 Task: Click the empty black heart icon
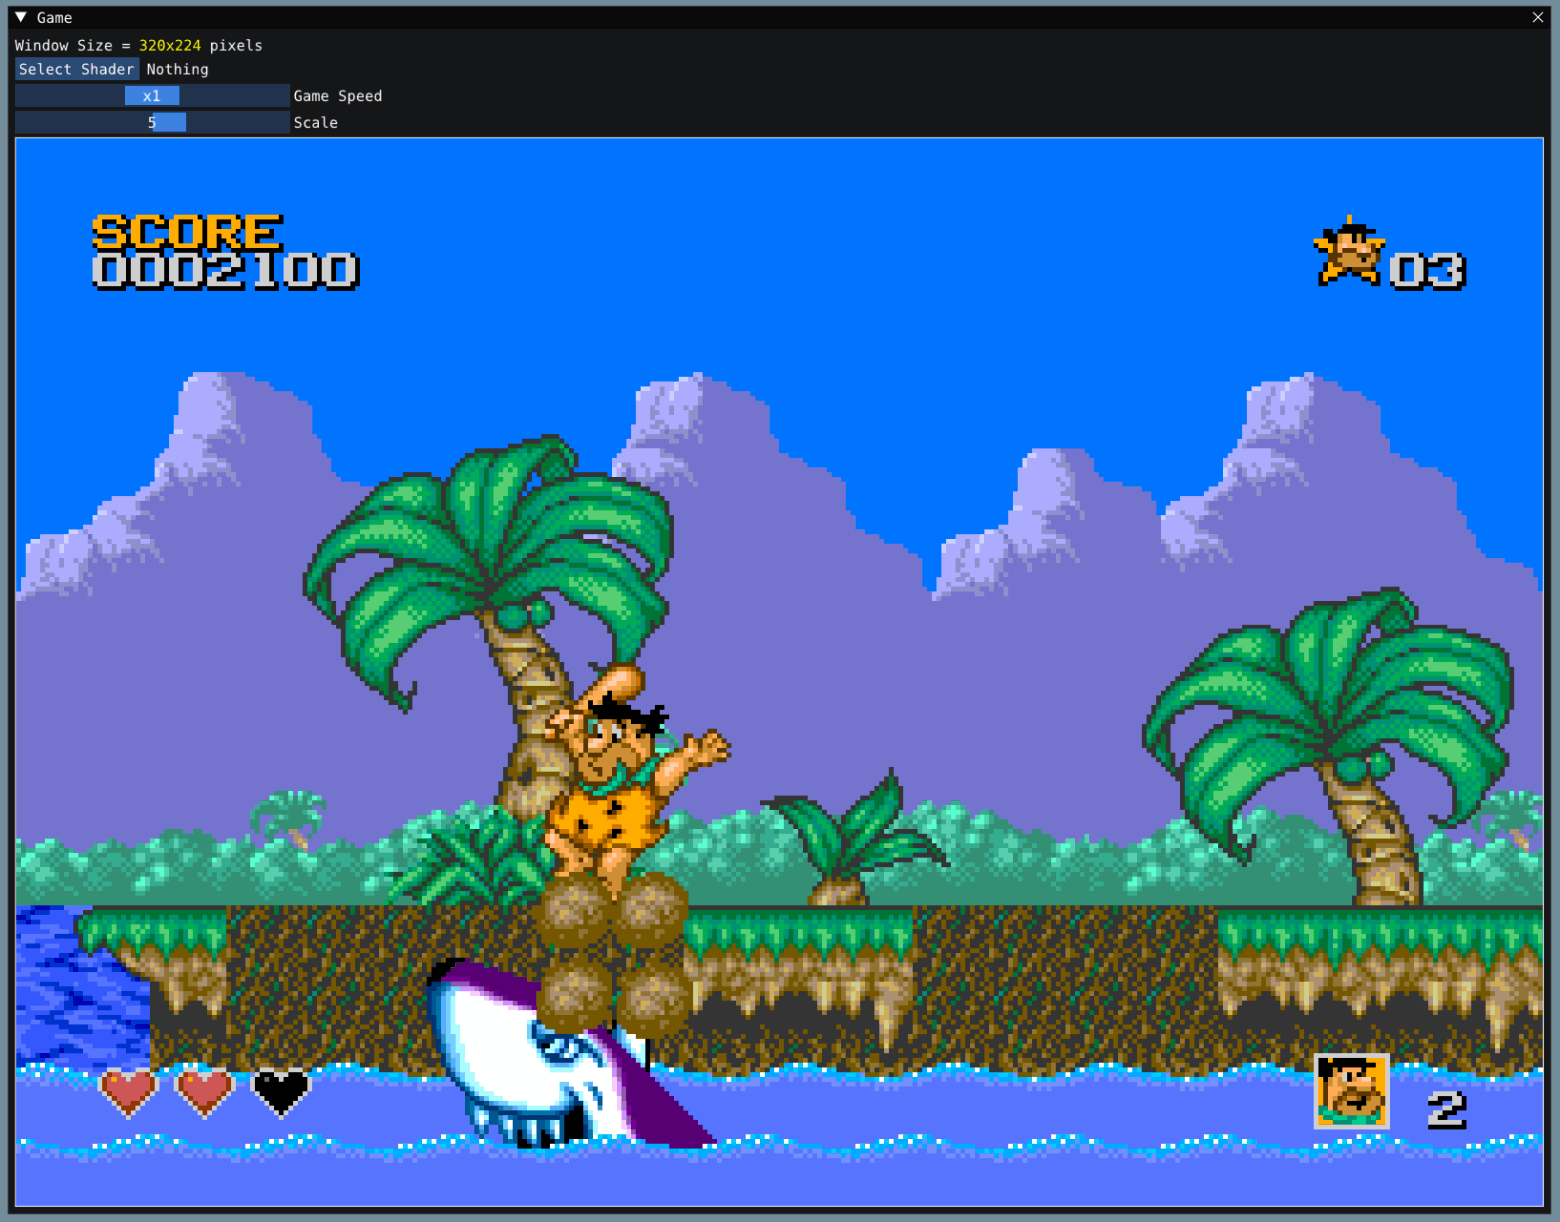tap(278, 1091)
